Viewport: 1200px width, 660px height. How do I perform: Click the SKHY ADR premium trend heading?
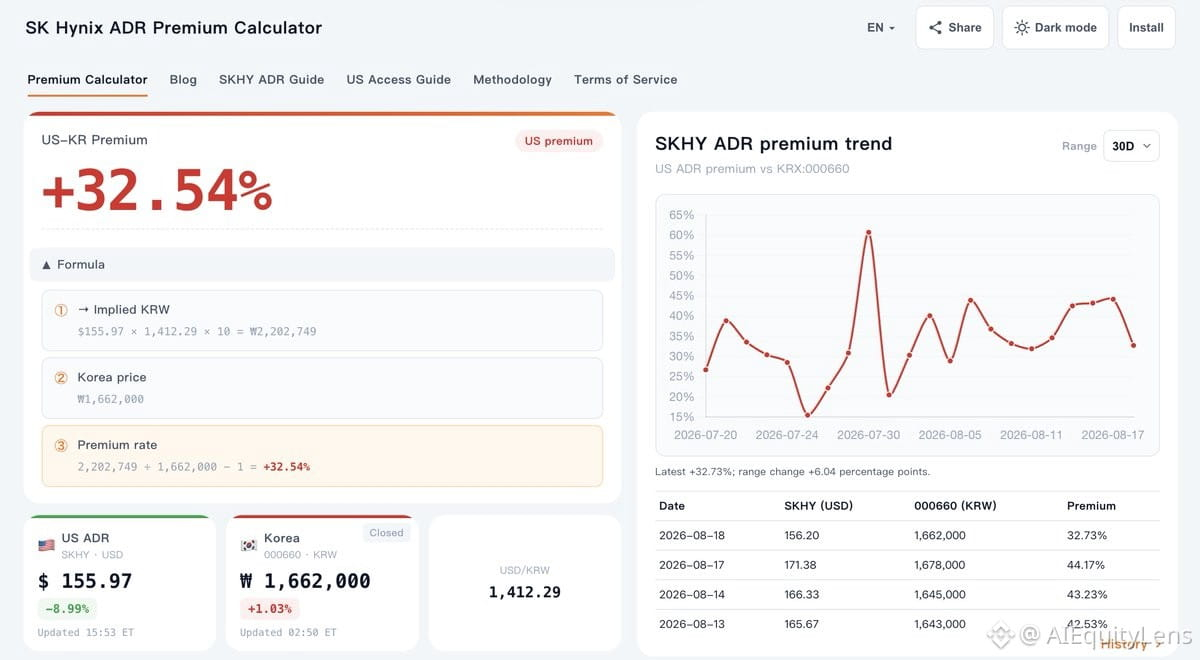pyautogui.click(x=773, y=144)
